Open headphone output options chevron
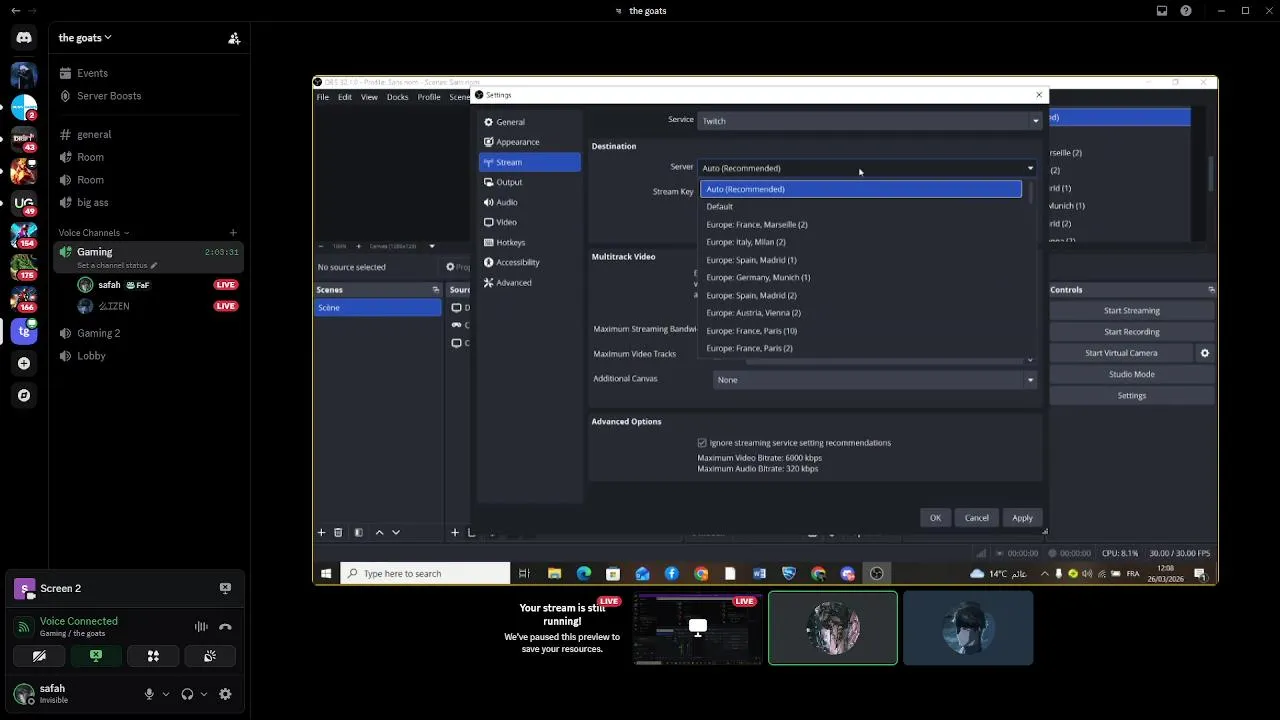1280x720 pixels. [x=204, y=694]
